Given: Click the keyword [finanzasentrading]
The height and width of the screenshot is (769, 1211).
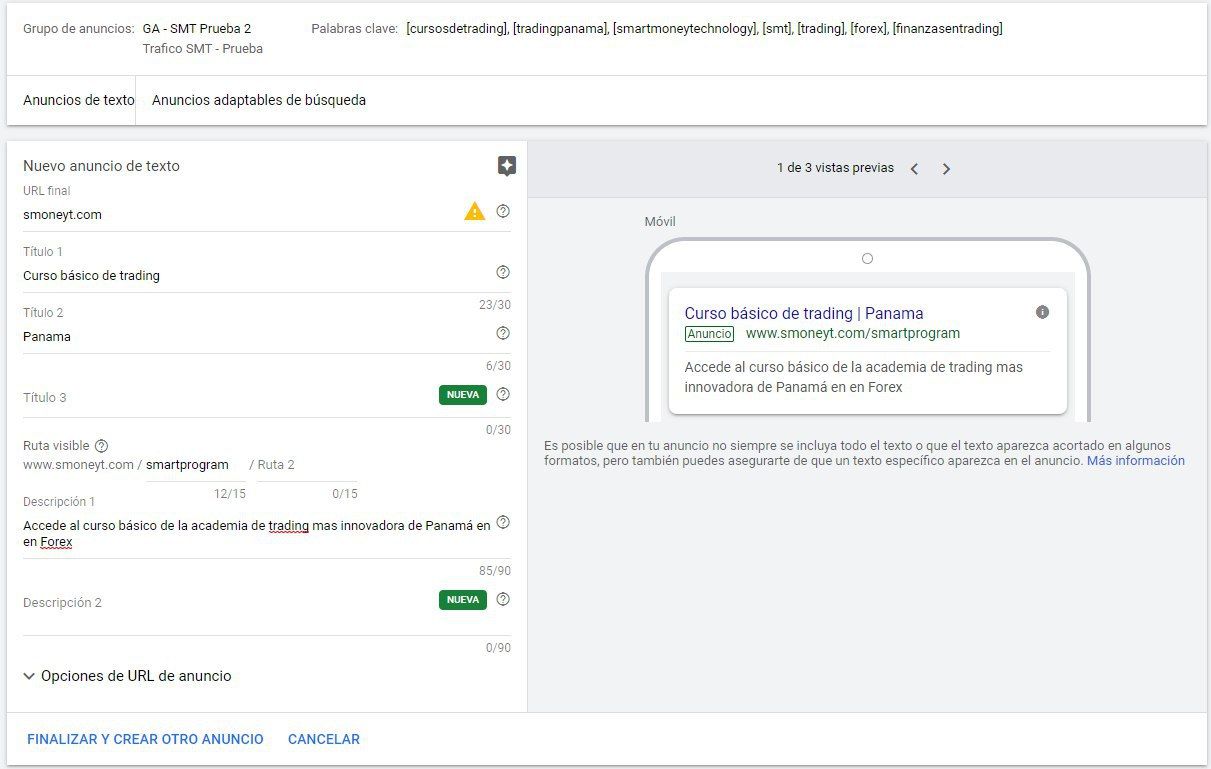Looking at the screenshot, I should pos(947,29).
